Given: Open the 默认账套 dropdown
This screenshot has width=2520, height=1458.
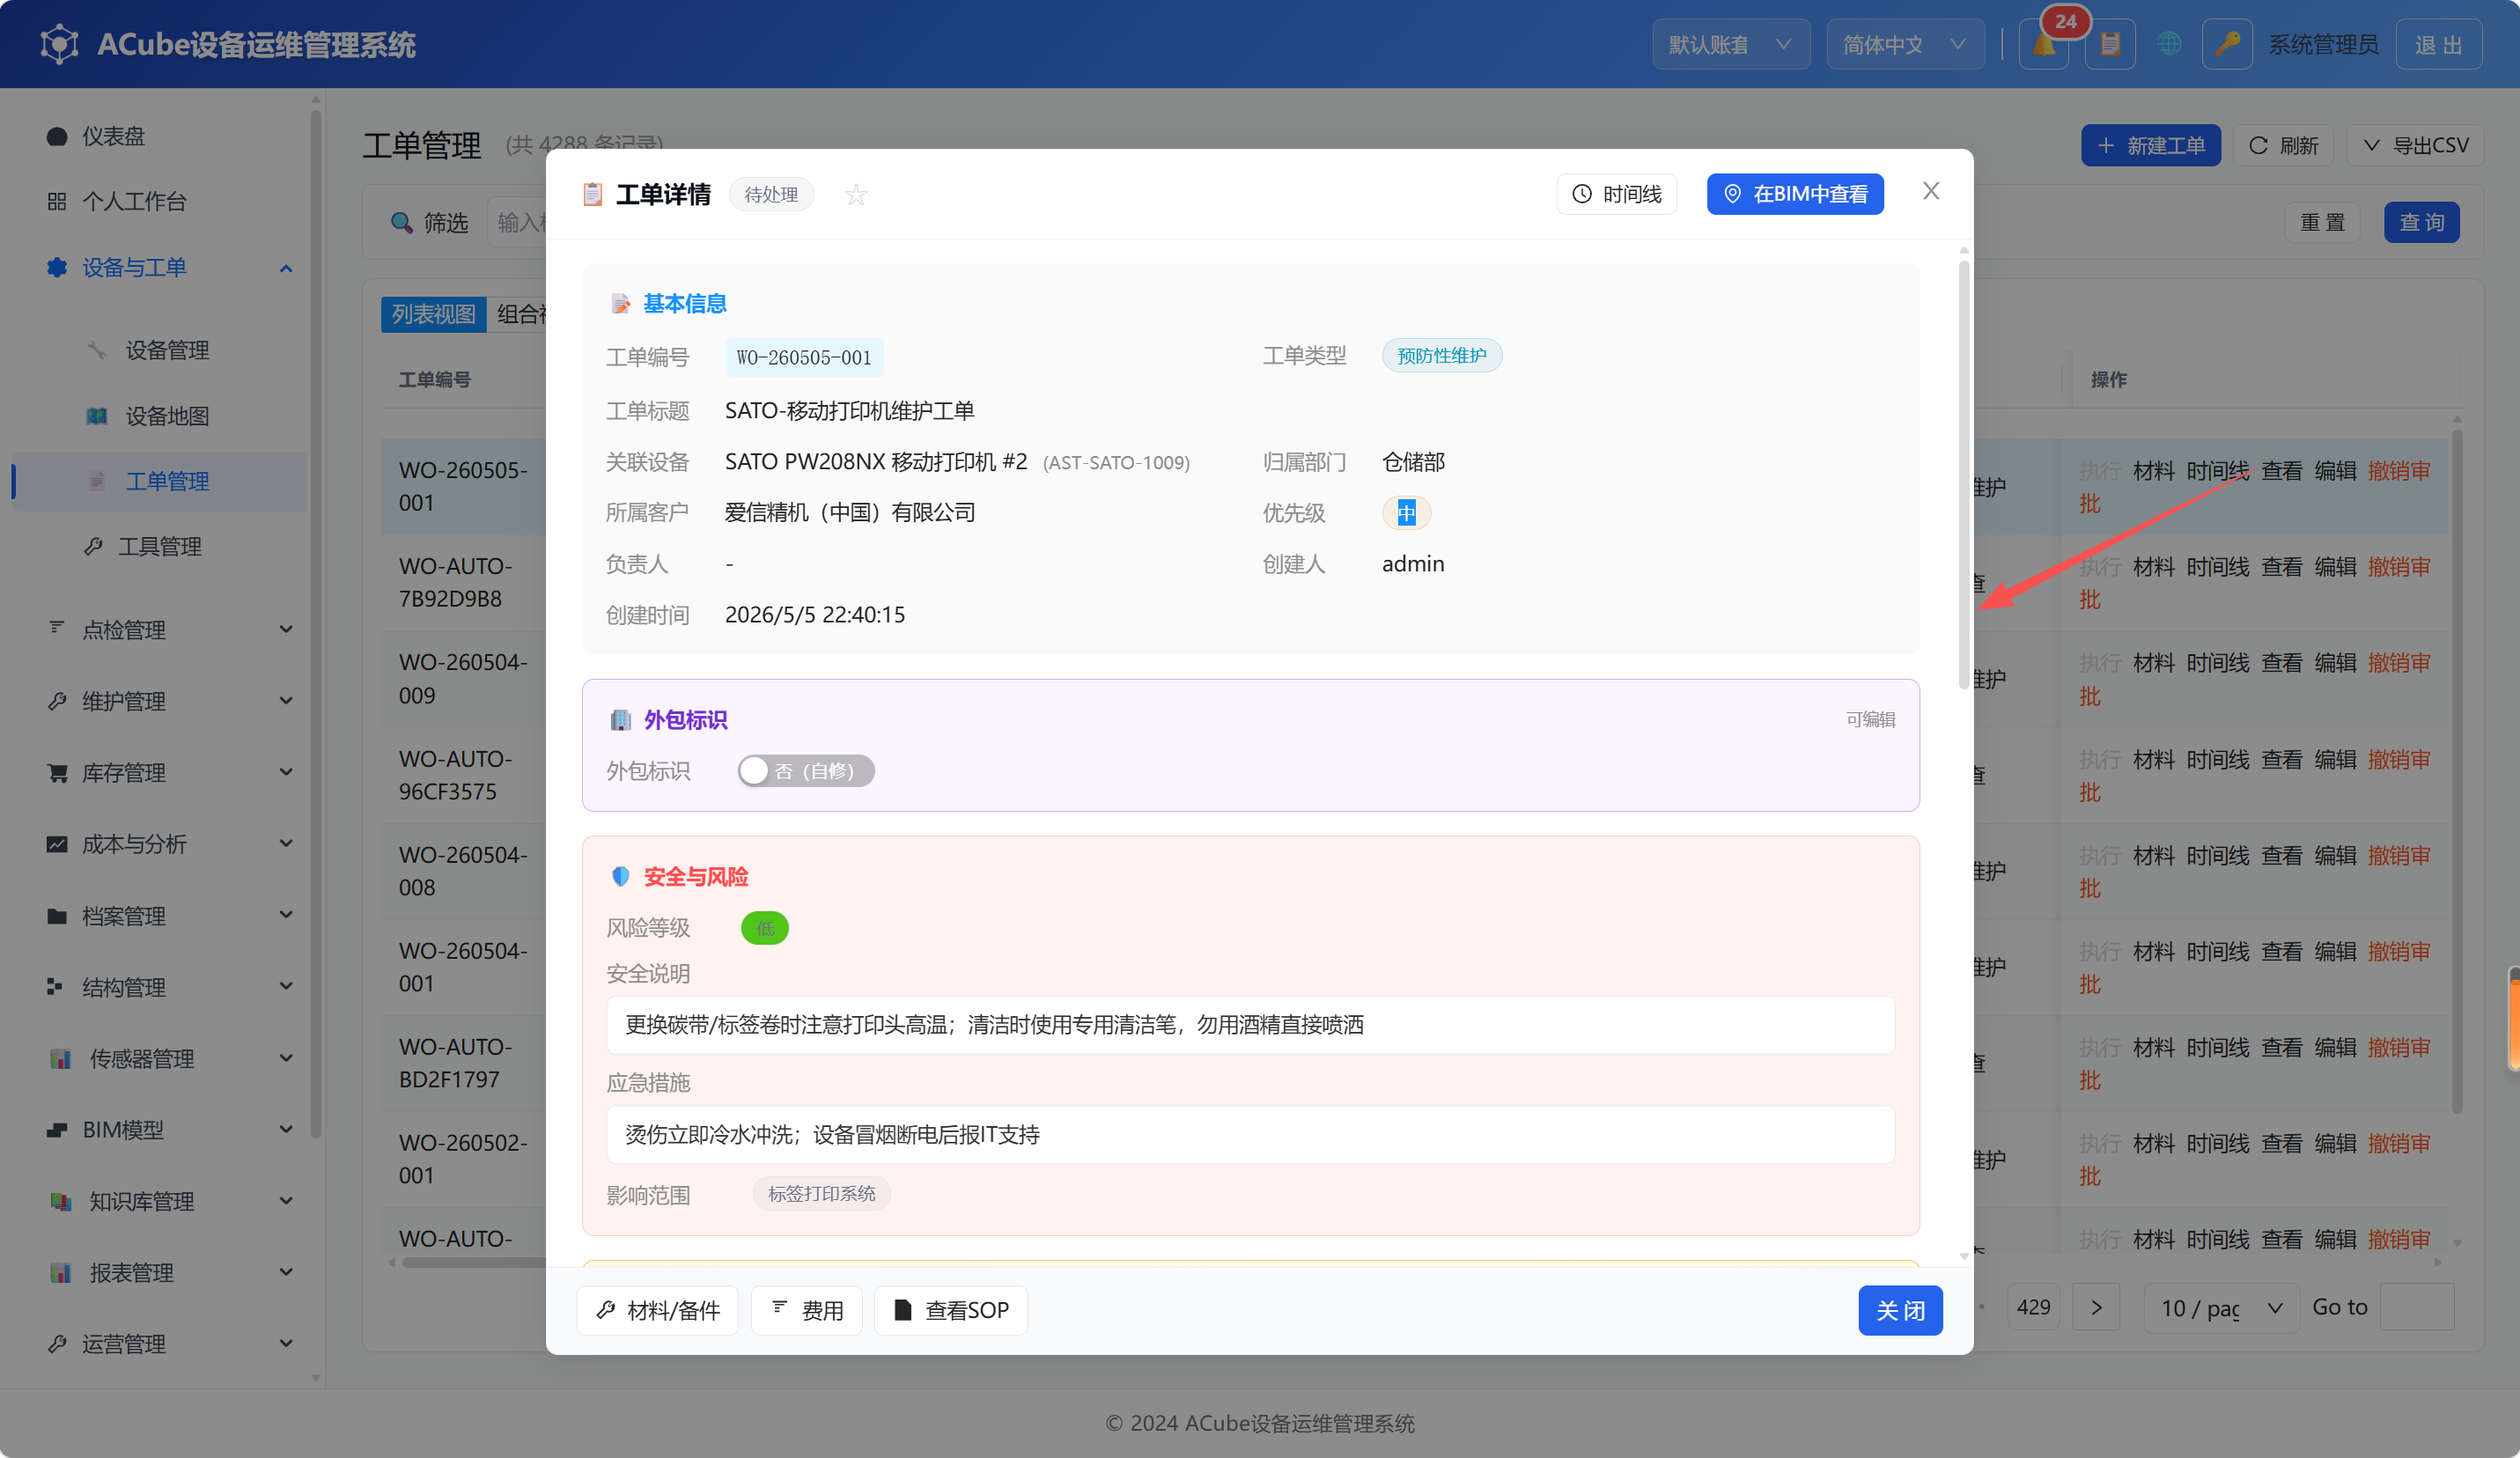Looking at the screenshot, I should pos(1731,45).
